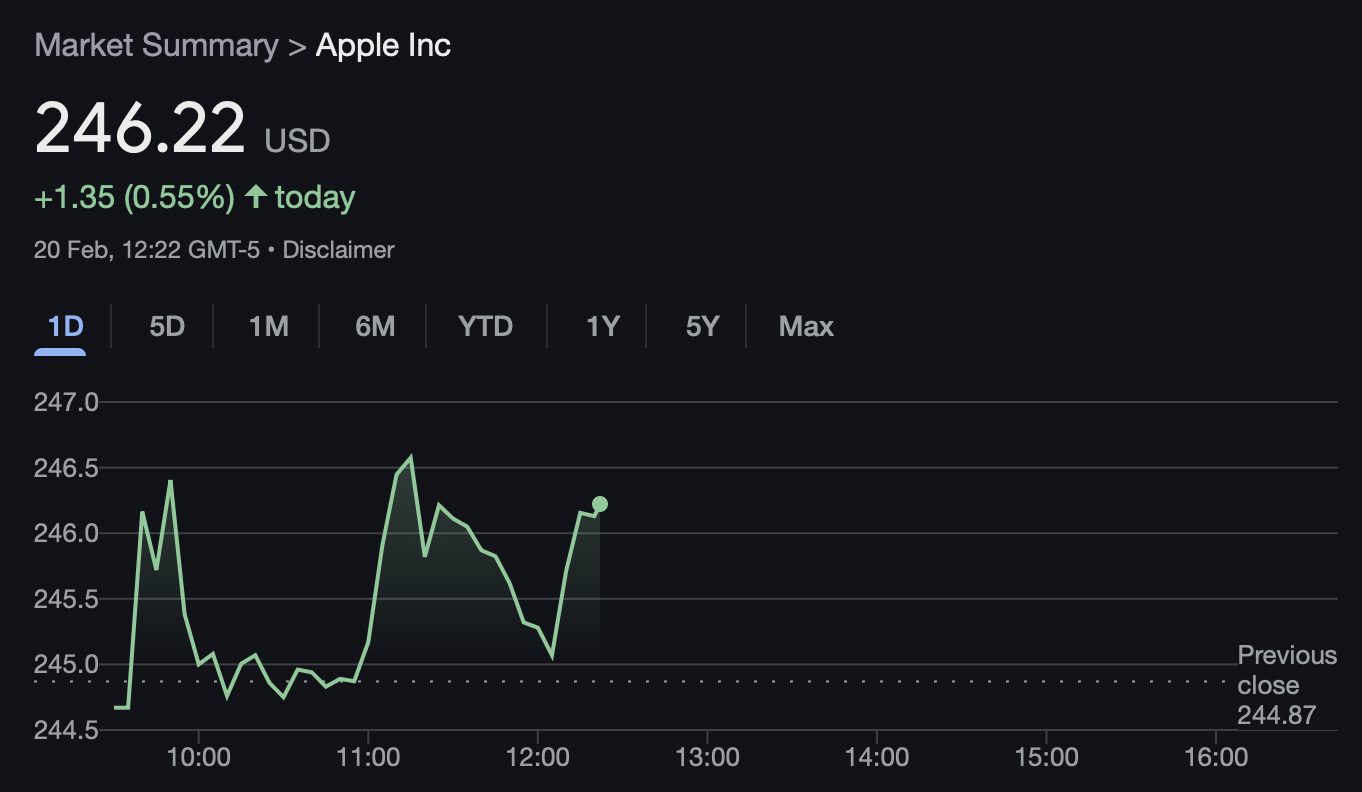The height and width of the screenshot is (792, 1362).
Task: Select the 1D time range tab
Action: tap(65, 327)
